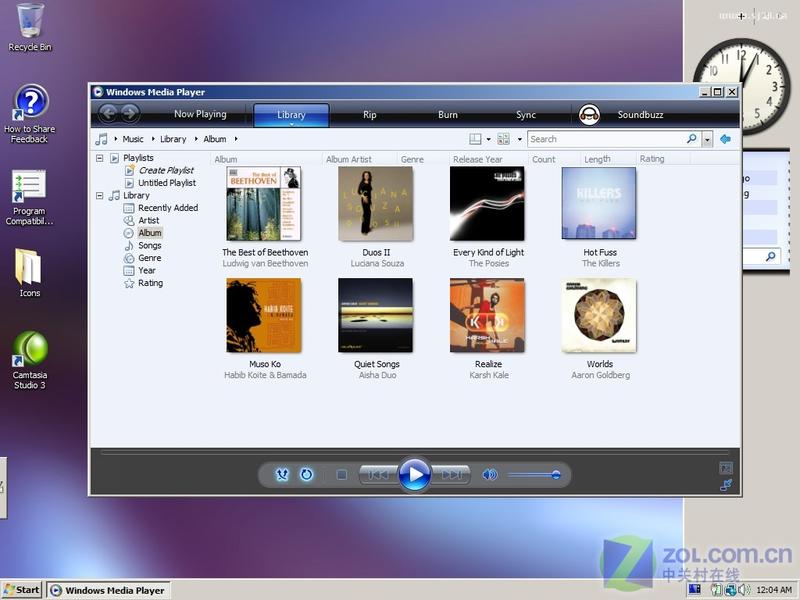Select Duos II album cover

coord(376,204)
